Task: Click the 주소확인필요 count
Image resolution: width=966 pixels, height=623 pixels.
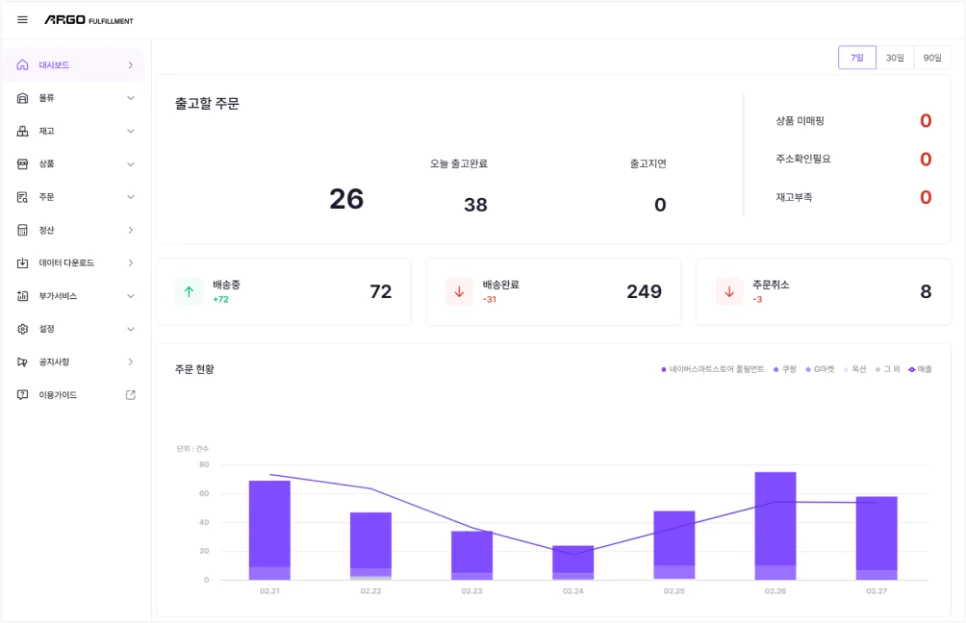Action: pos(925,159)
